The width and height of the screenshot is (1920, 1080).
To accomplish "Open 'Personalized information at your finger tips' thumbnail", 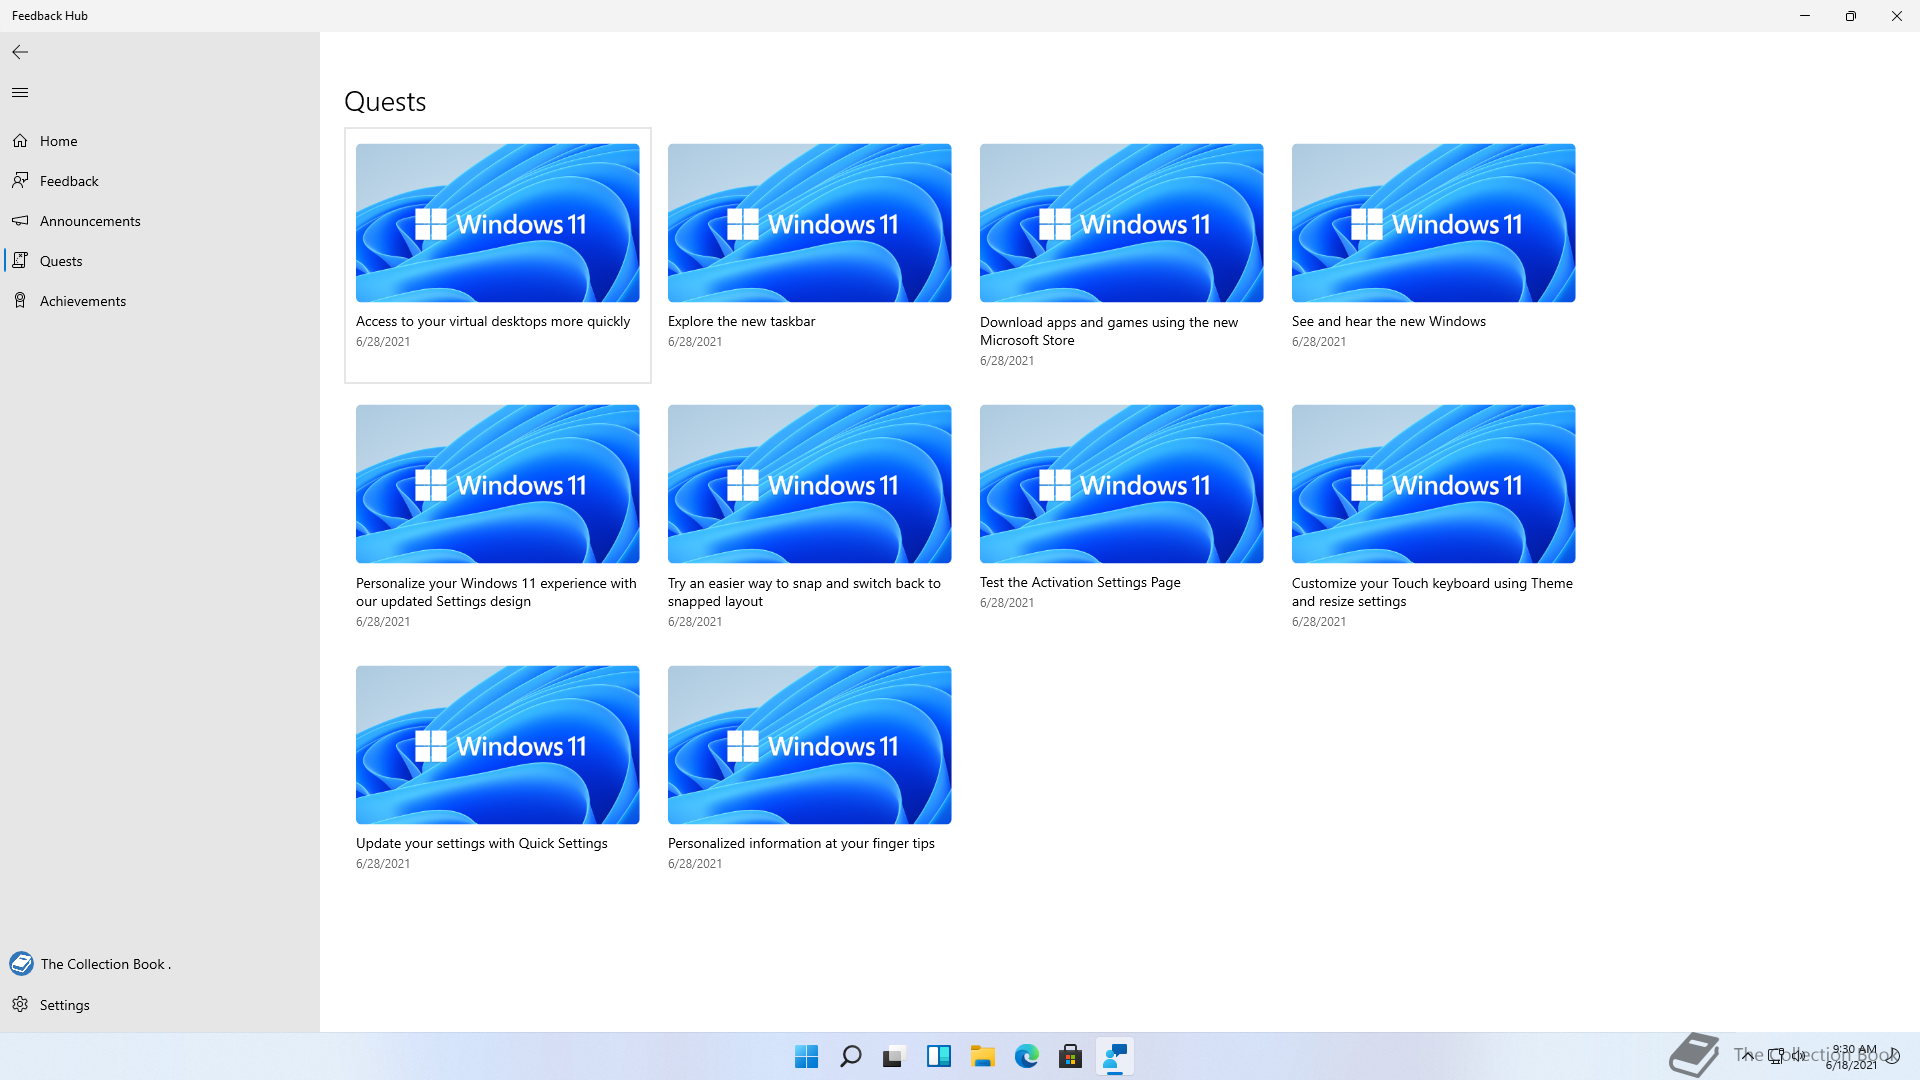I will tap(809, 745).
